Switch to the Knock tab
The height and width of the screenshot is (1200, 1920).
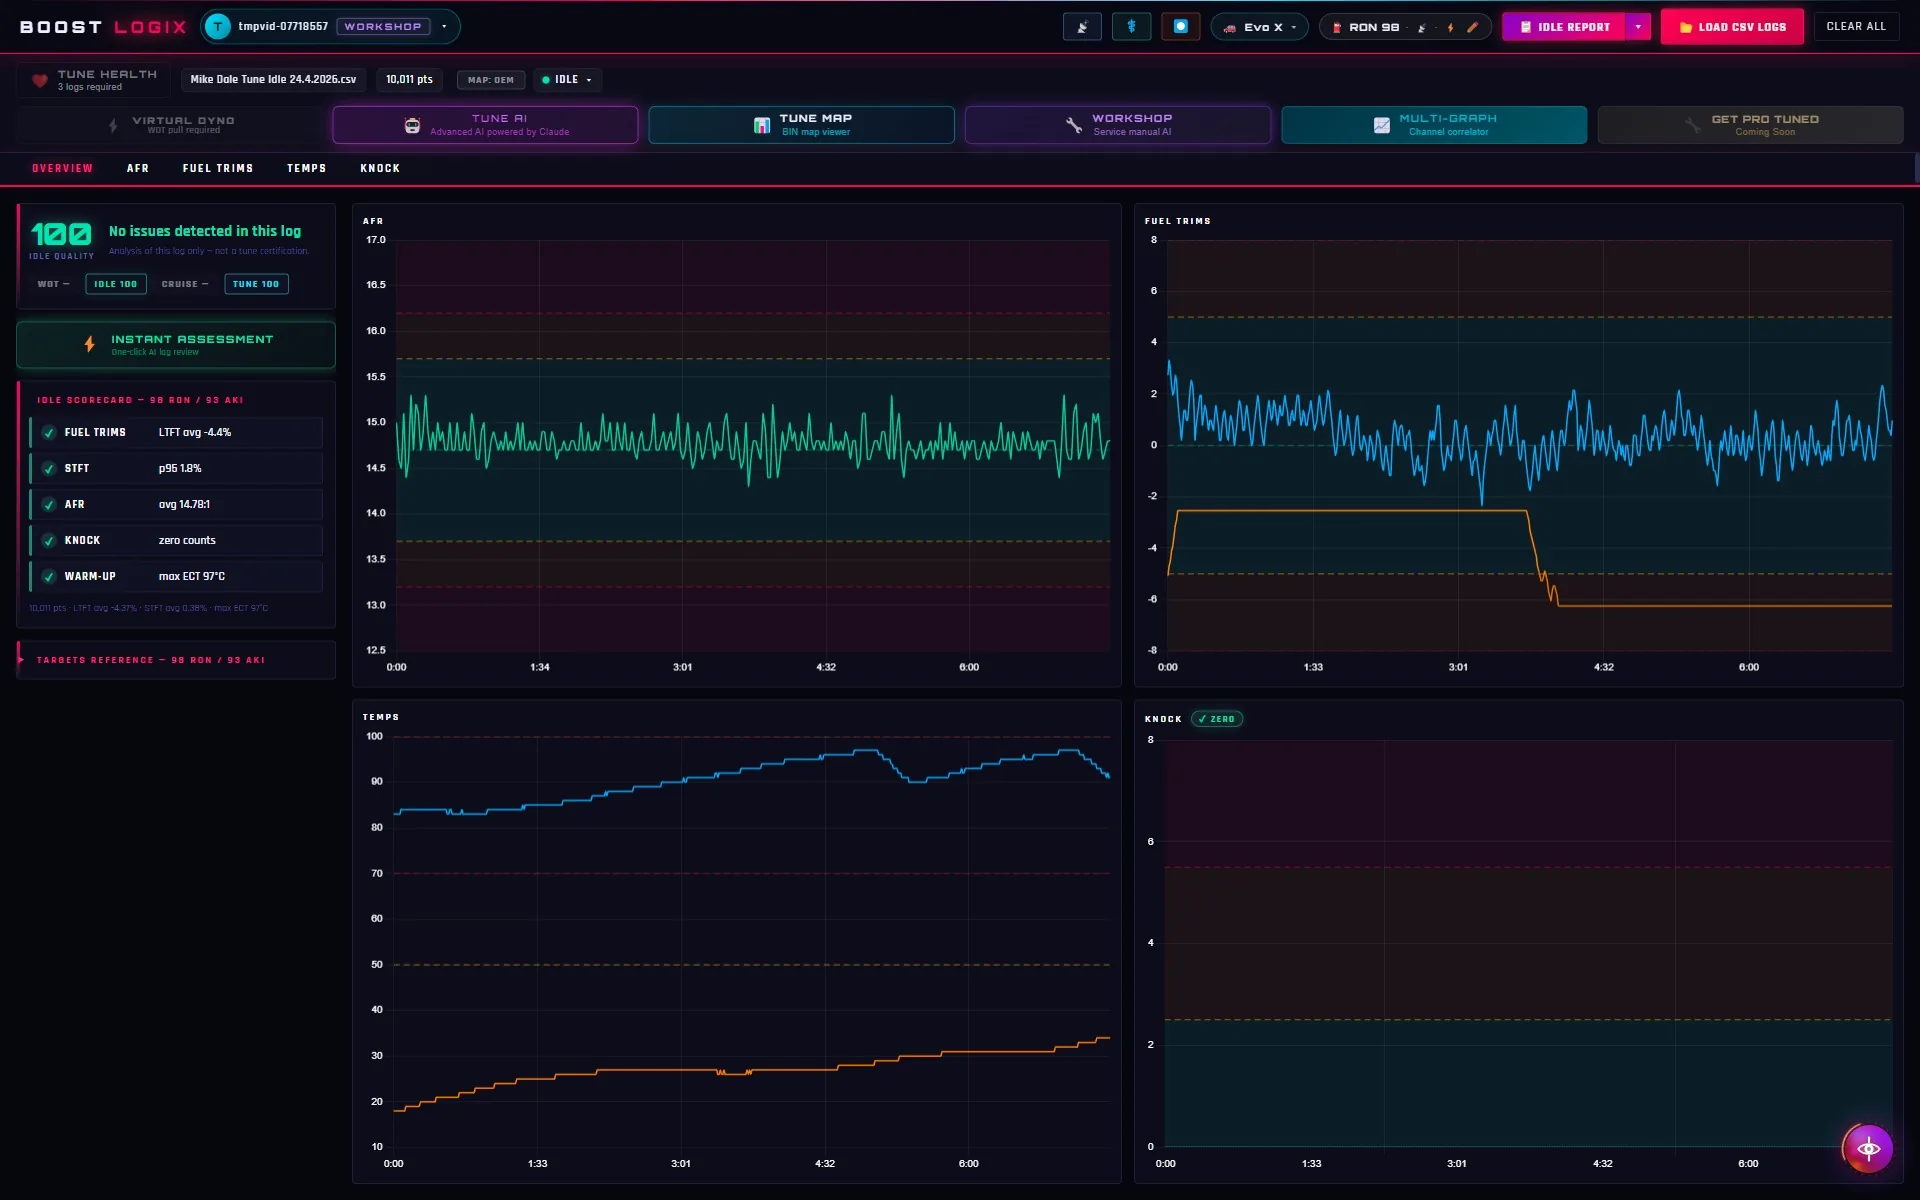click(x=380, y=168)
